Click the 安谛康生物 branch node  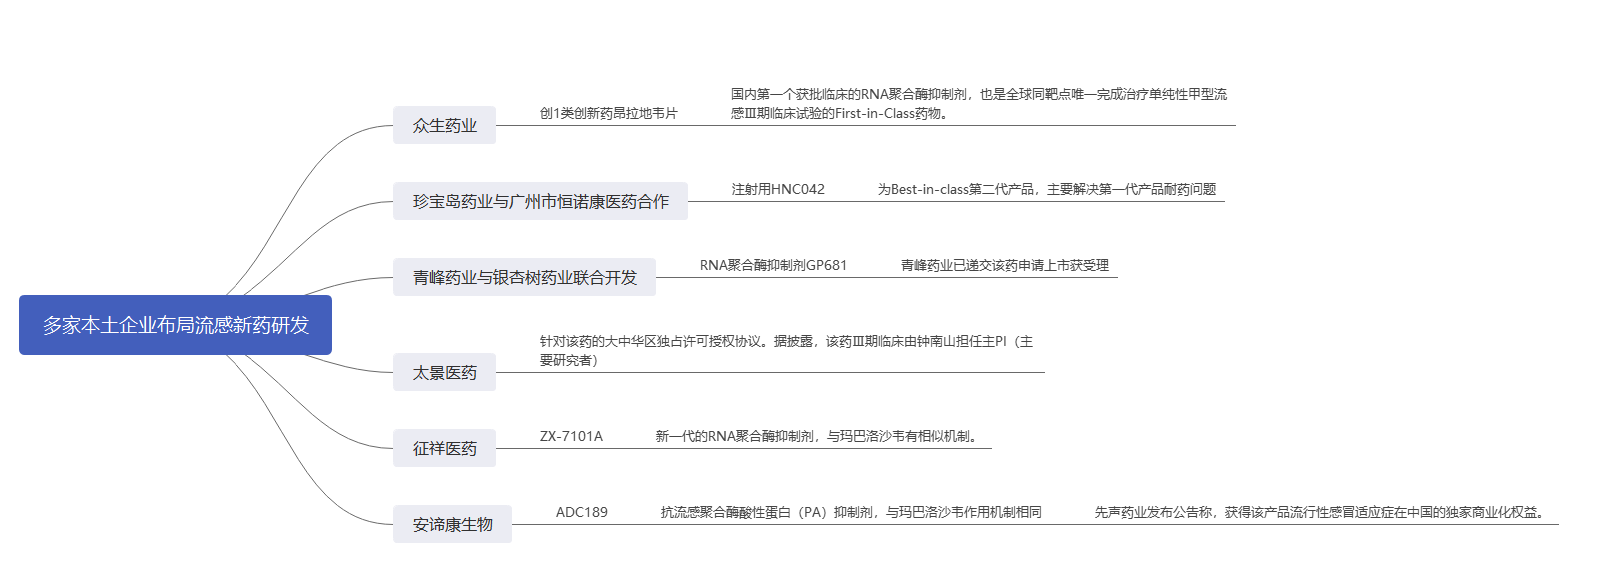click(452, 524)
